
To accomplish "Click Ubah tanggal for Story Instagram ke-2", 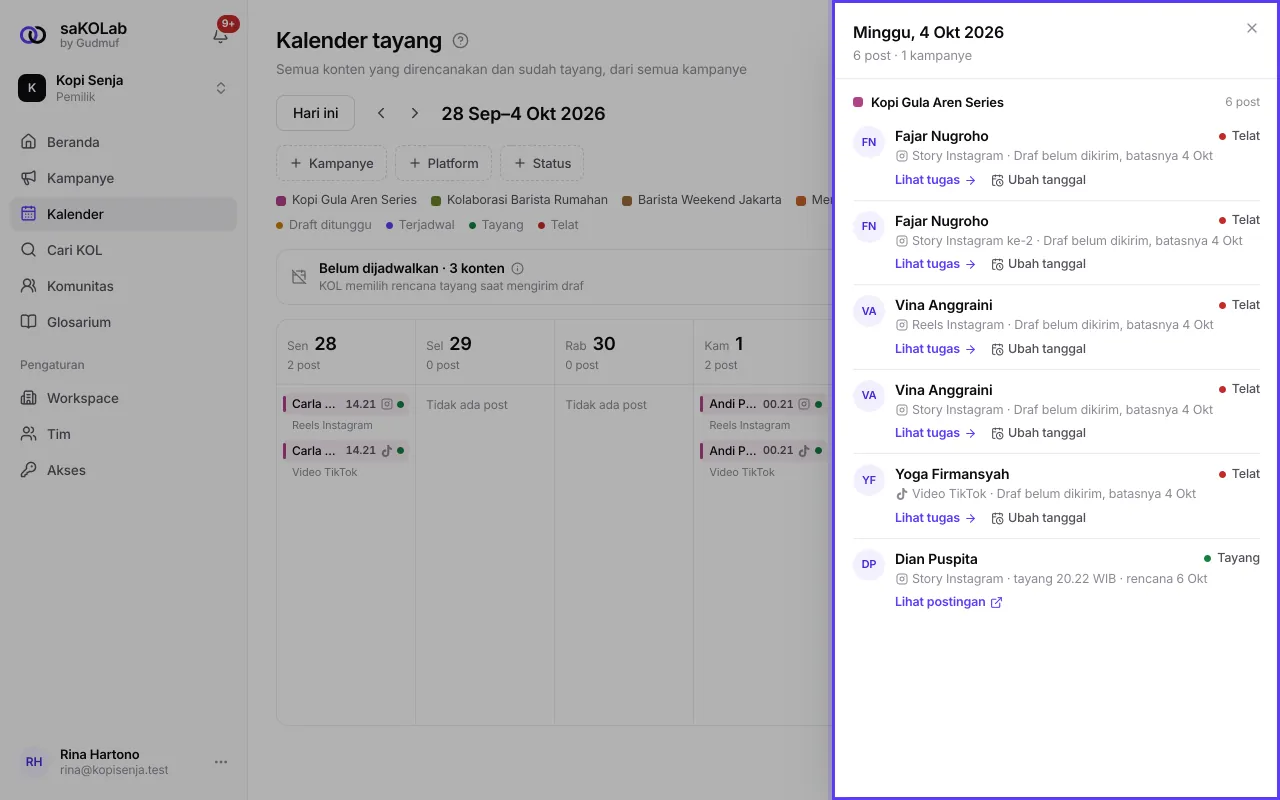I will click(x=1038, y=264).
